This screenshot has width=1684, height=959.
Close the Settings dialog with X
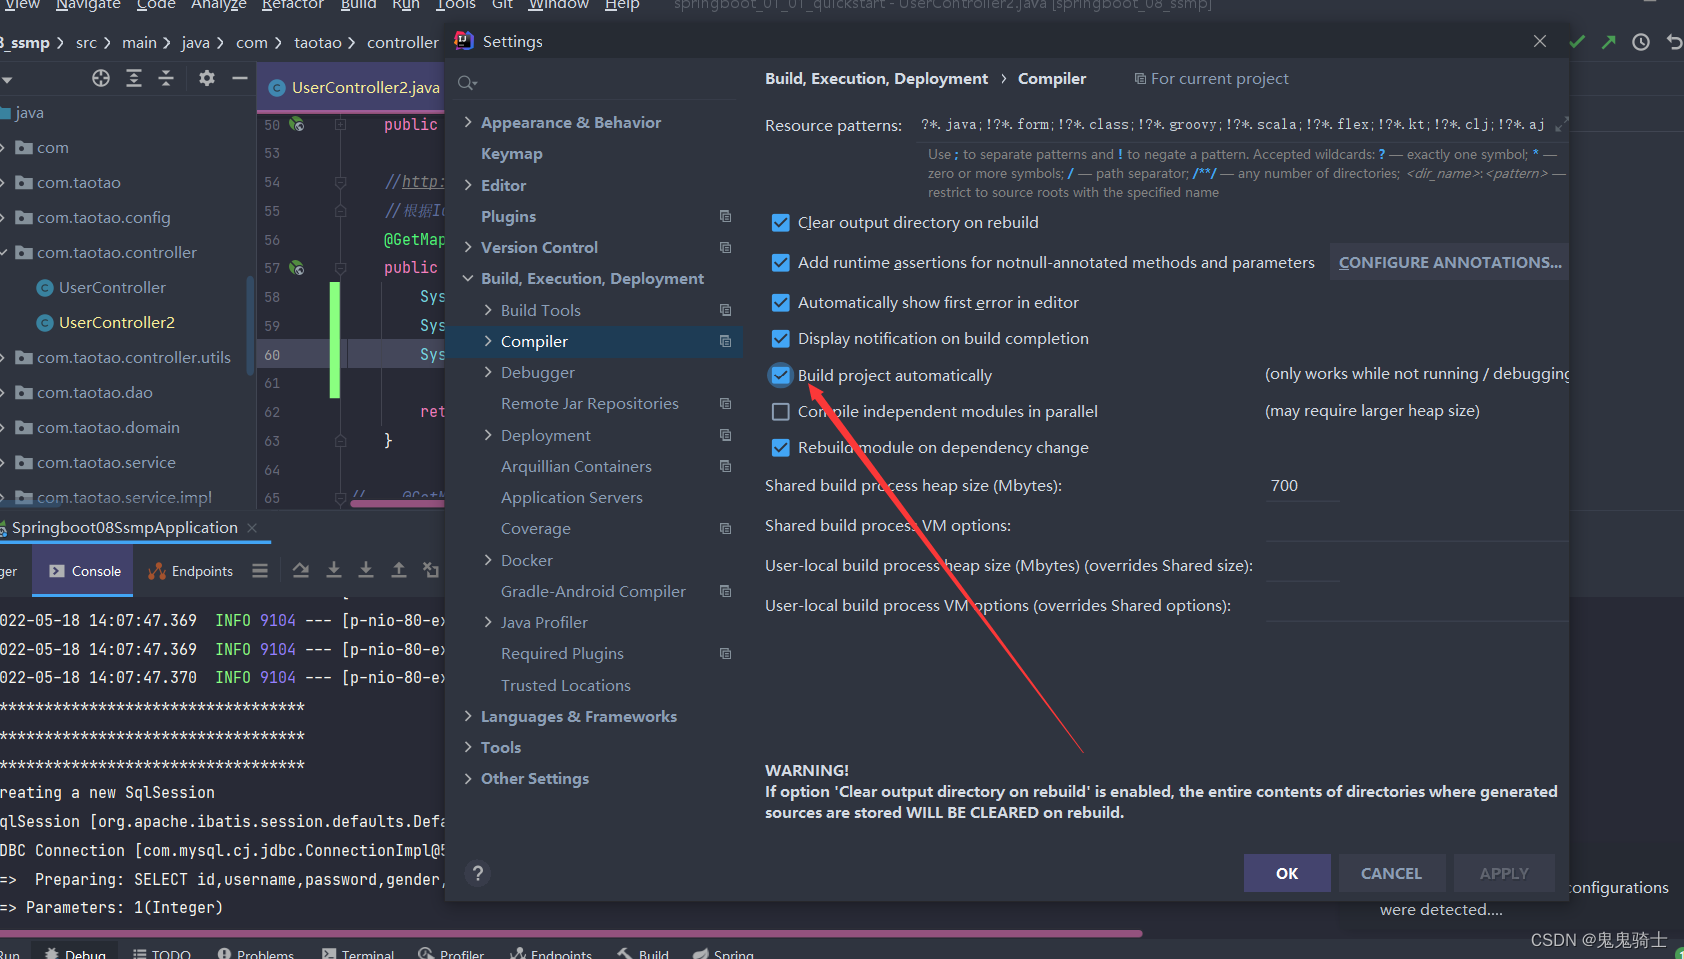point(1540,41)
